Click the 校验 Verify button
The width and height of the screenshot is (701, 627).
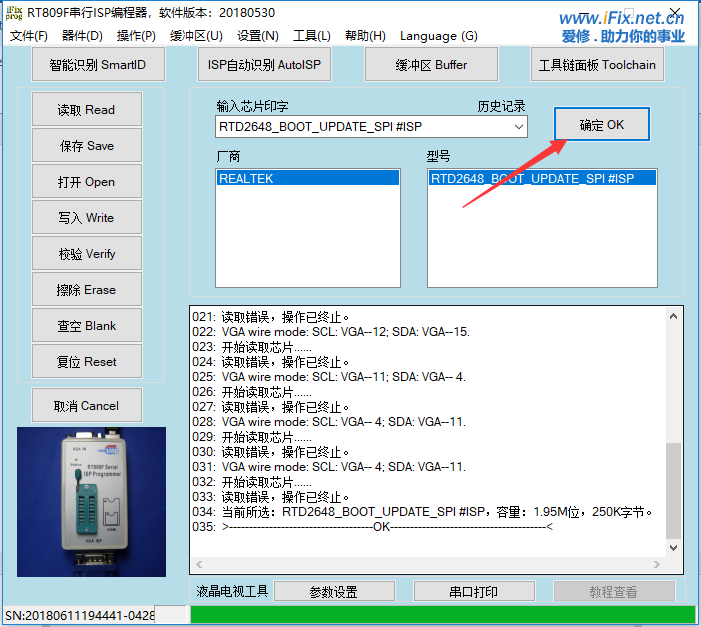point(86,254)
